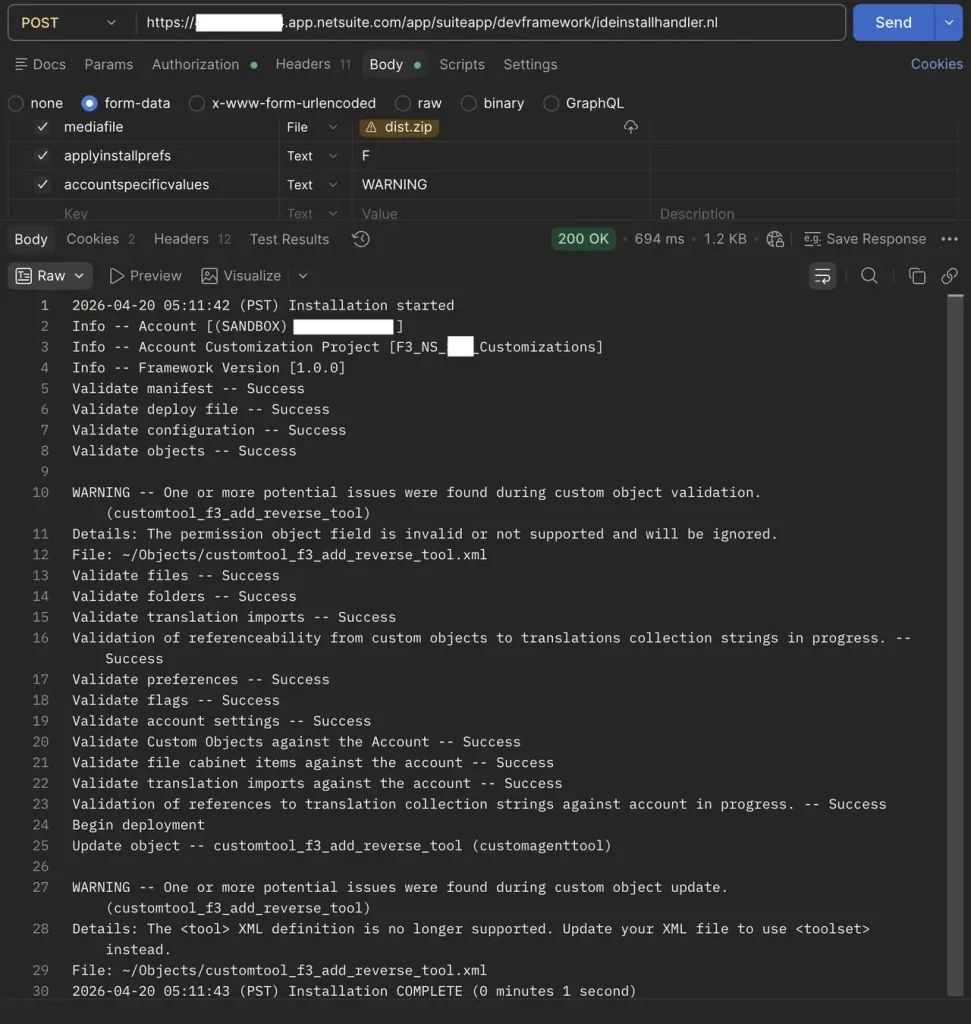Click the Cookies link

(936, 64)
